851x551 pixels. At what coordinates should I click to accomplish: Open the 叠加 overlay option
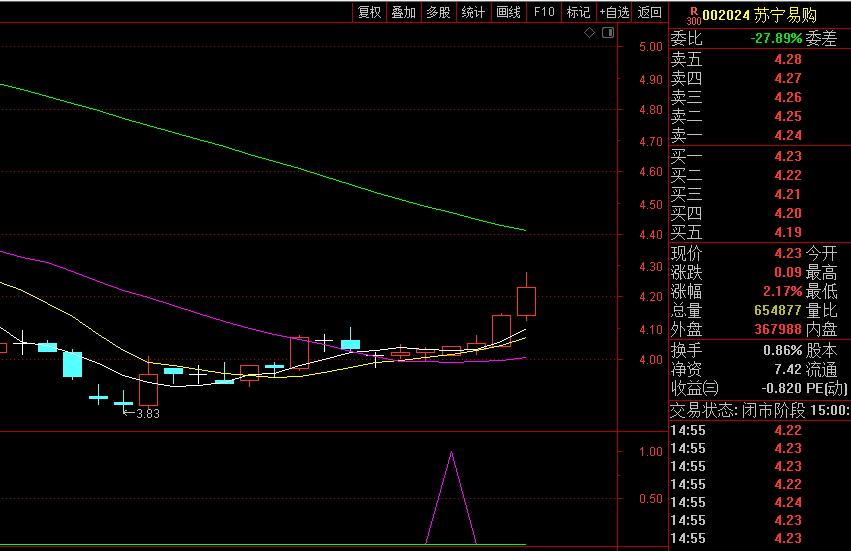click(x=404, y=12)
